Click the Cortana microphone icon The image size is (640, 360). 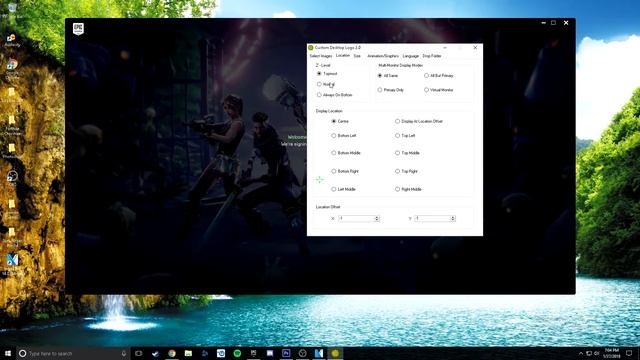pos(124,353)
